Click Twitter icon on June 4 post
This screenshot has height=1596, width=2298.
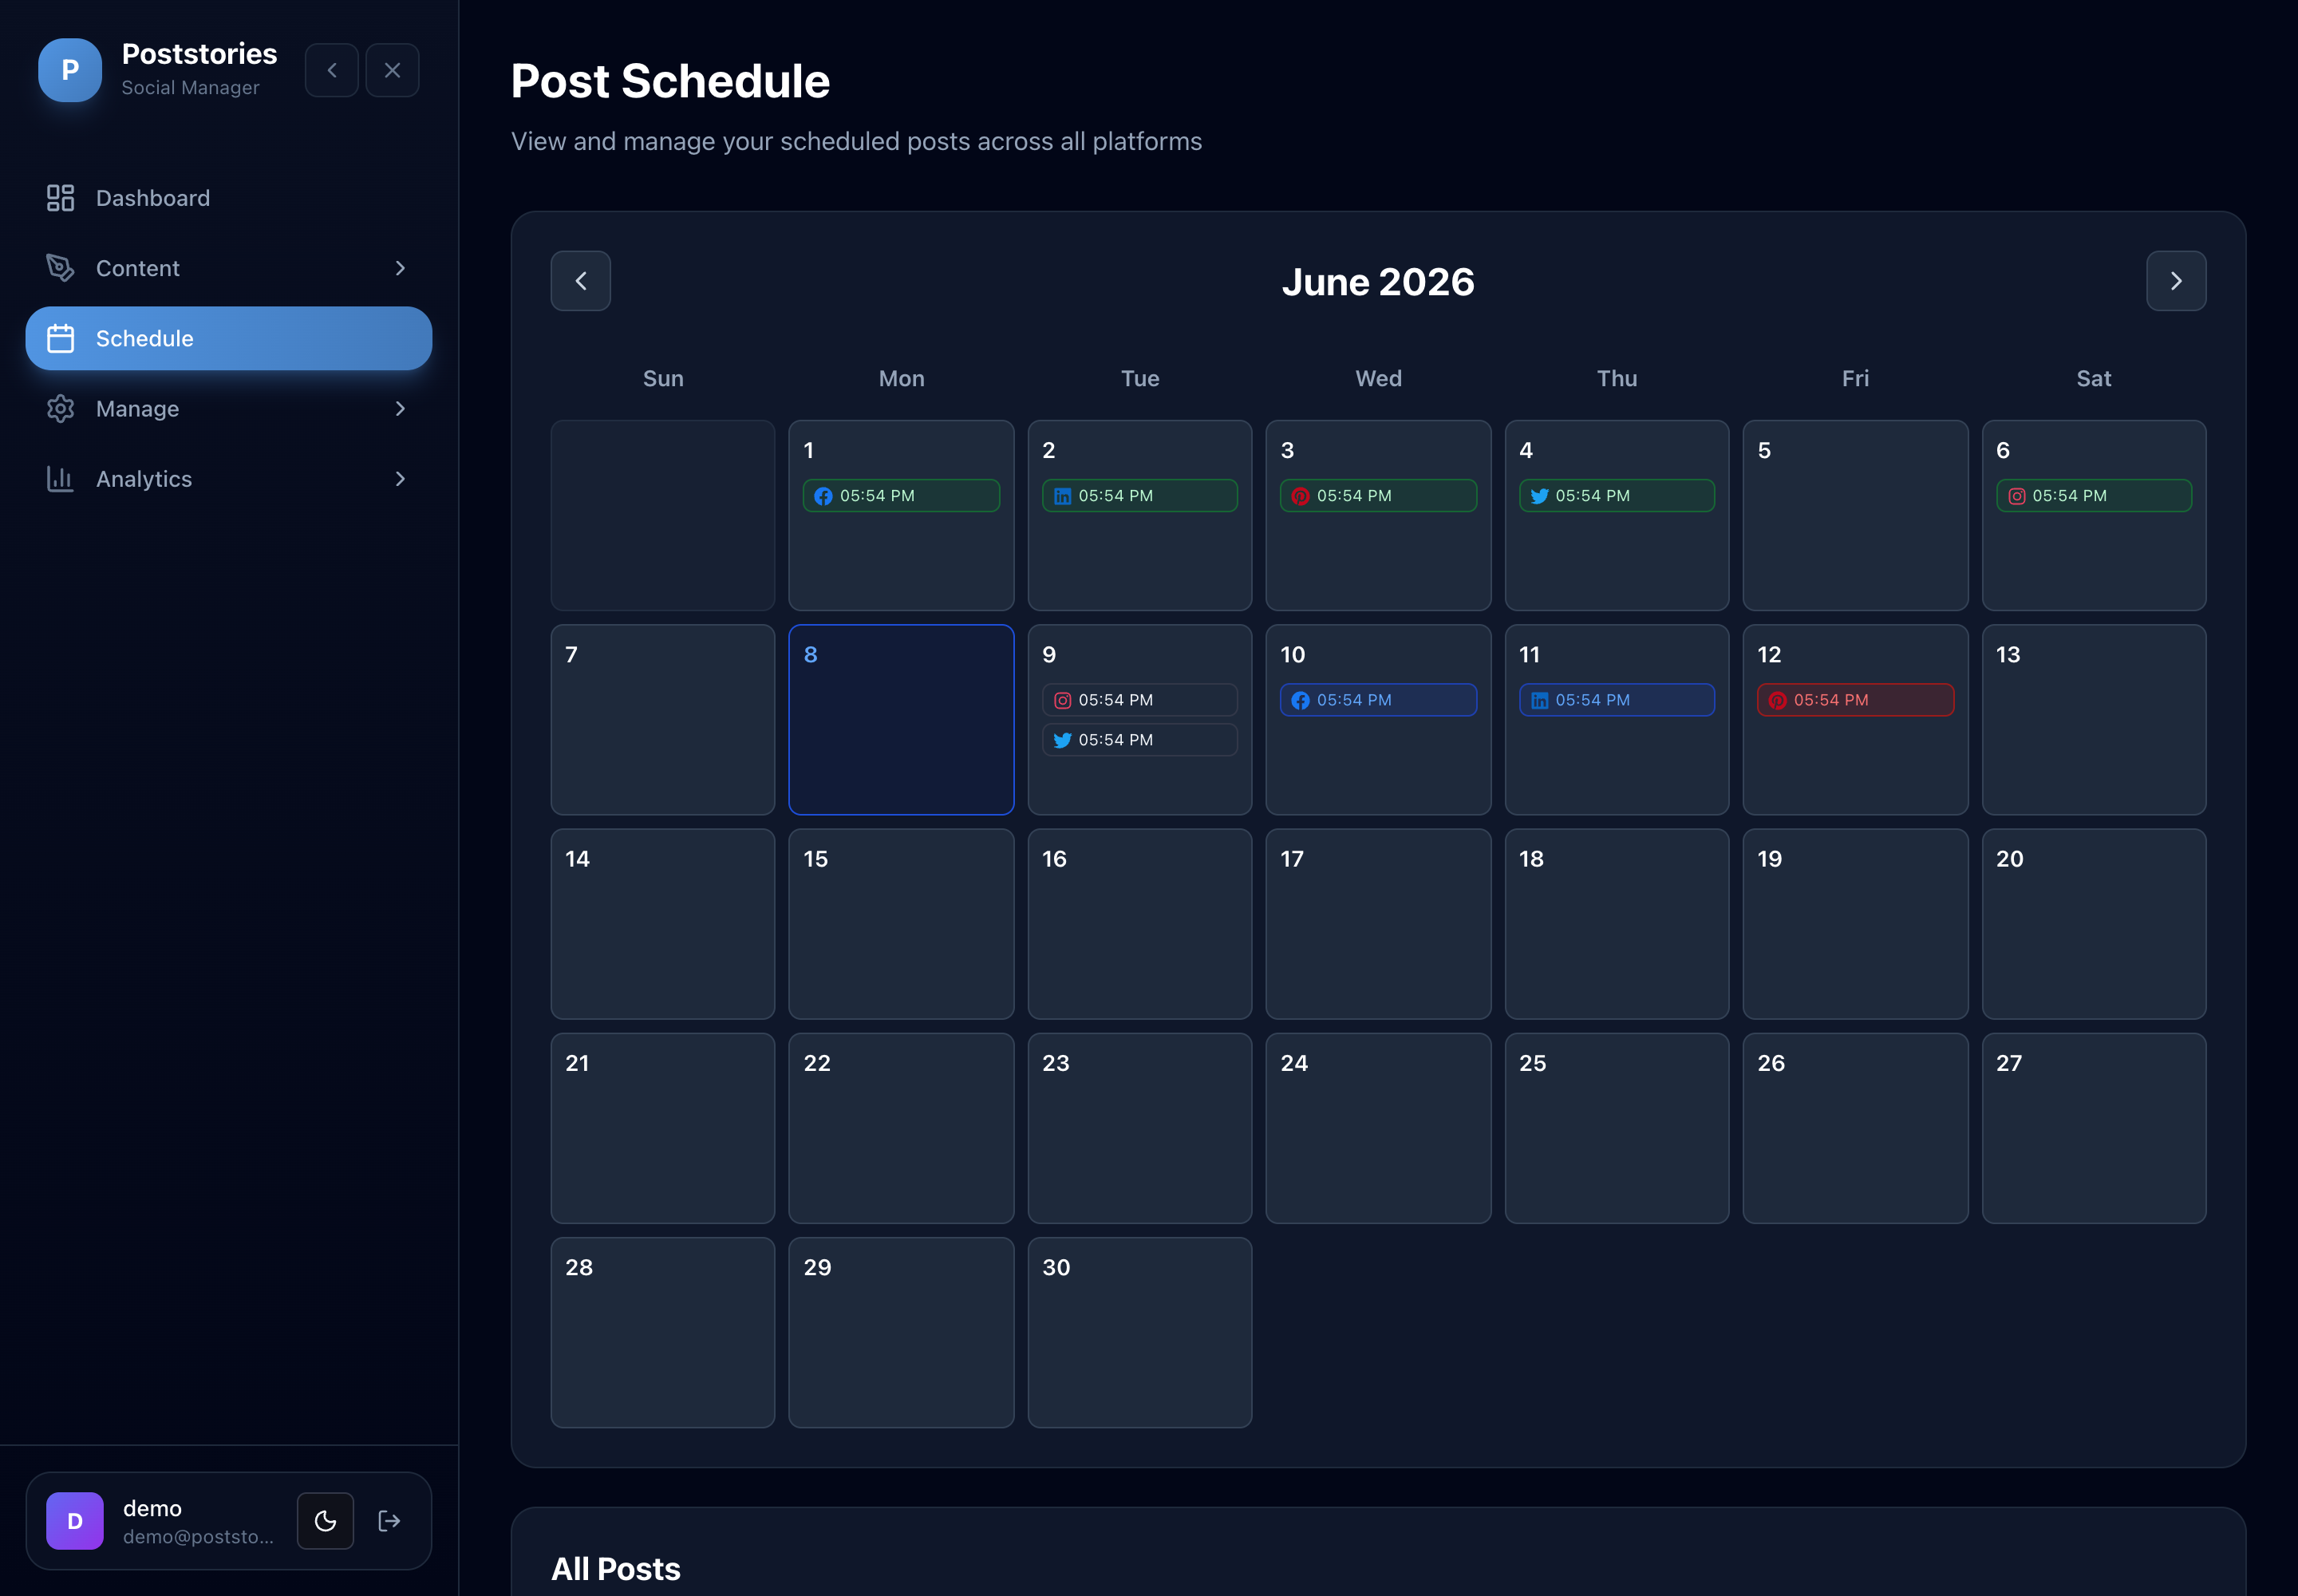1539,496
